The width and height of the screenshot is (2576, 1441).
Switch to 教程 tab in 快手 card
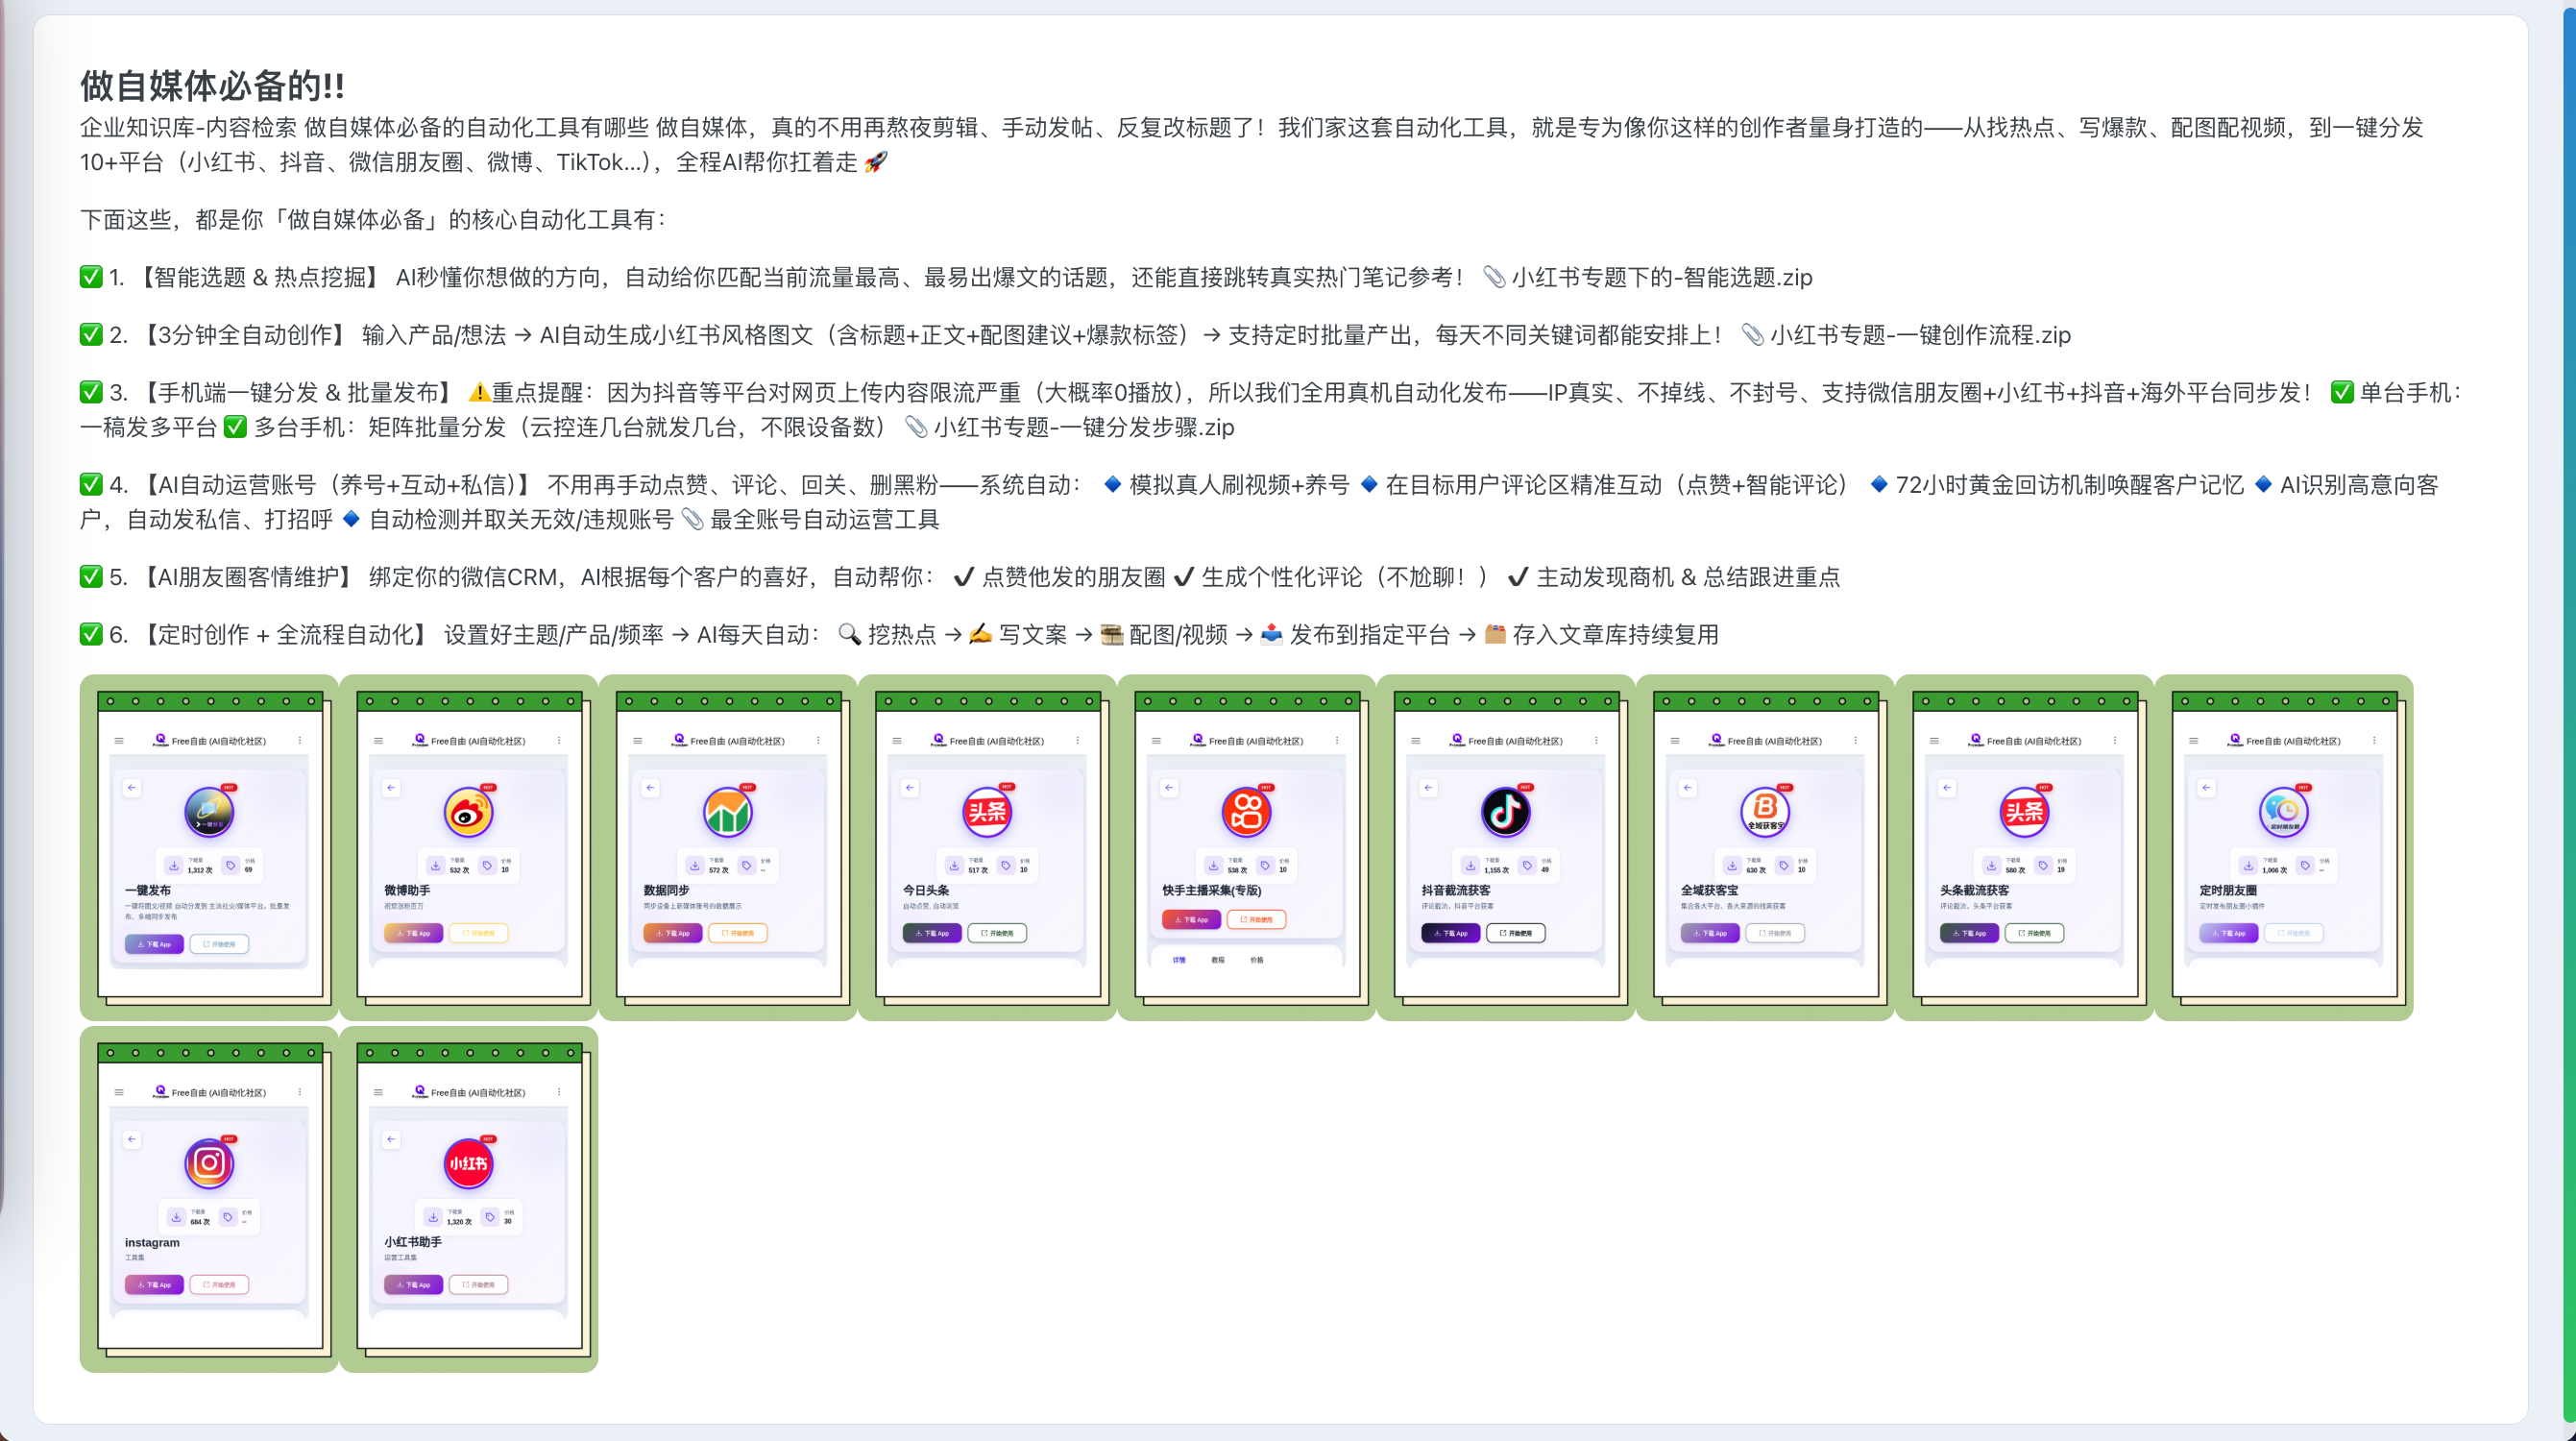[1217, 960]
